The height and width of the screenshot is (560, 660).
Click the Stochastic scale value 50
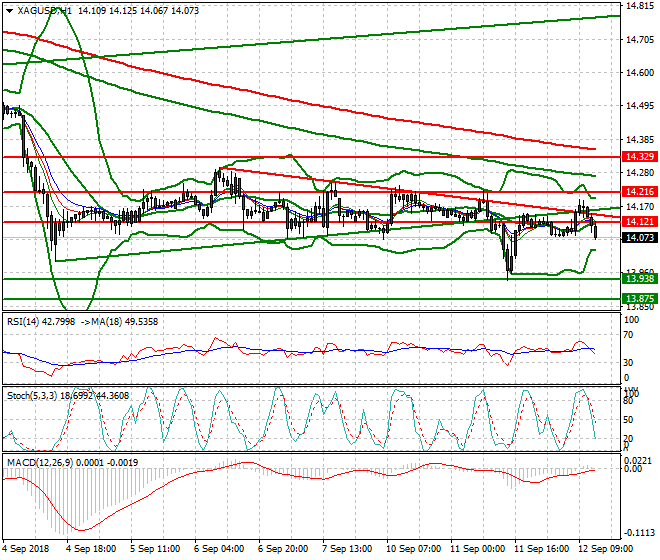point(628,419)
